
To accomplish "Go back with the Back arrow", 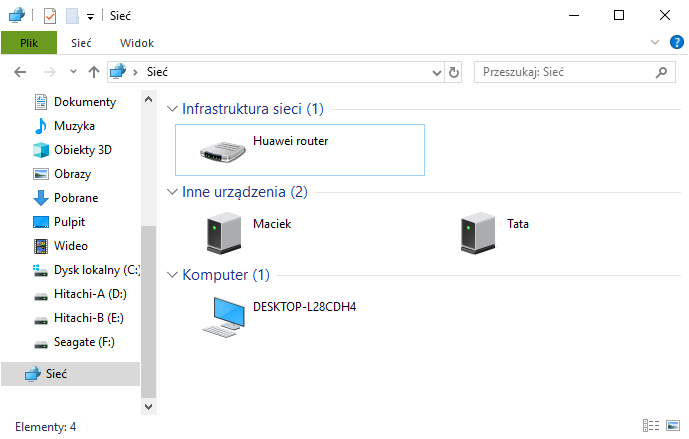I will coord(20,72).
